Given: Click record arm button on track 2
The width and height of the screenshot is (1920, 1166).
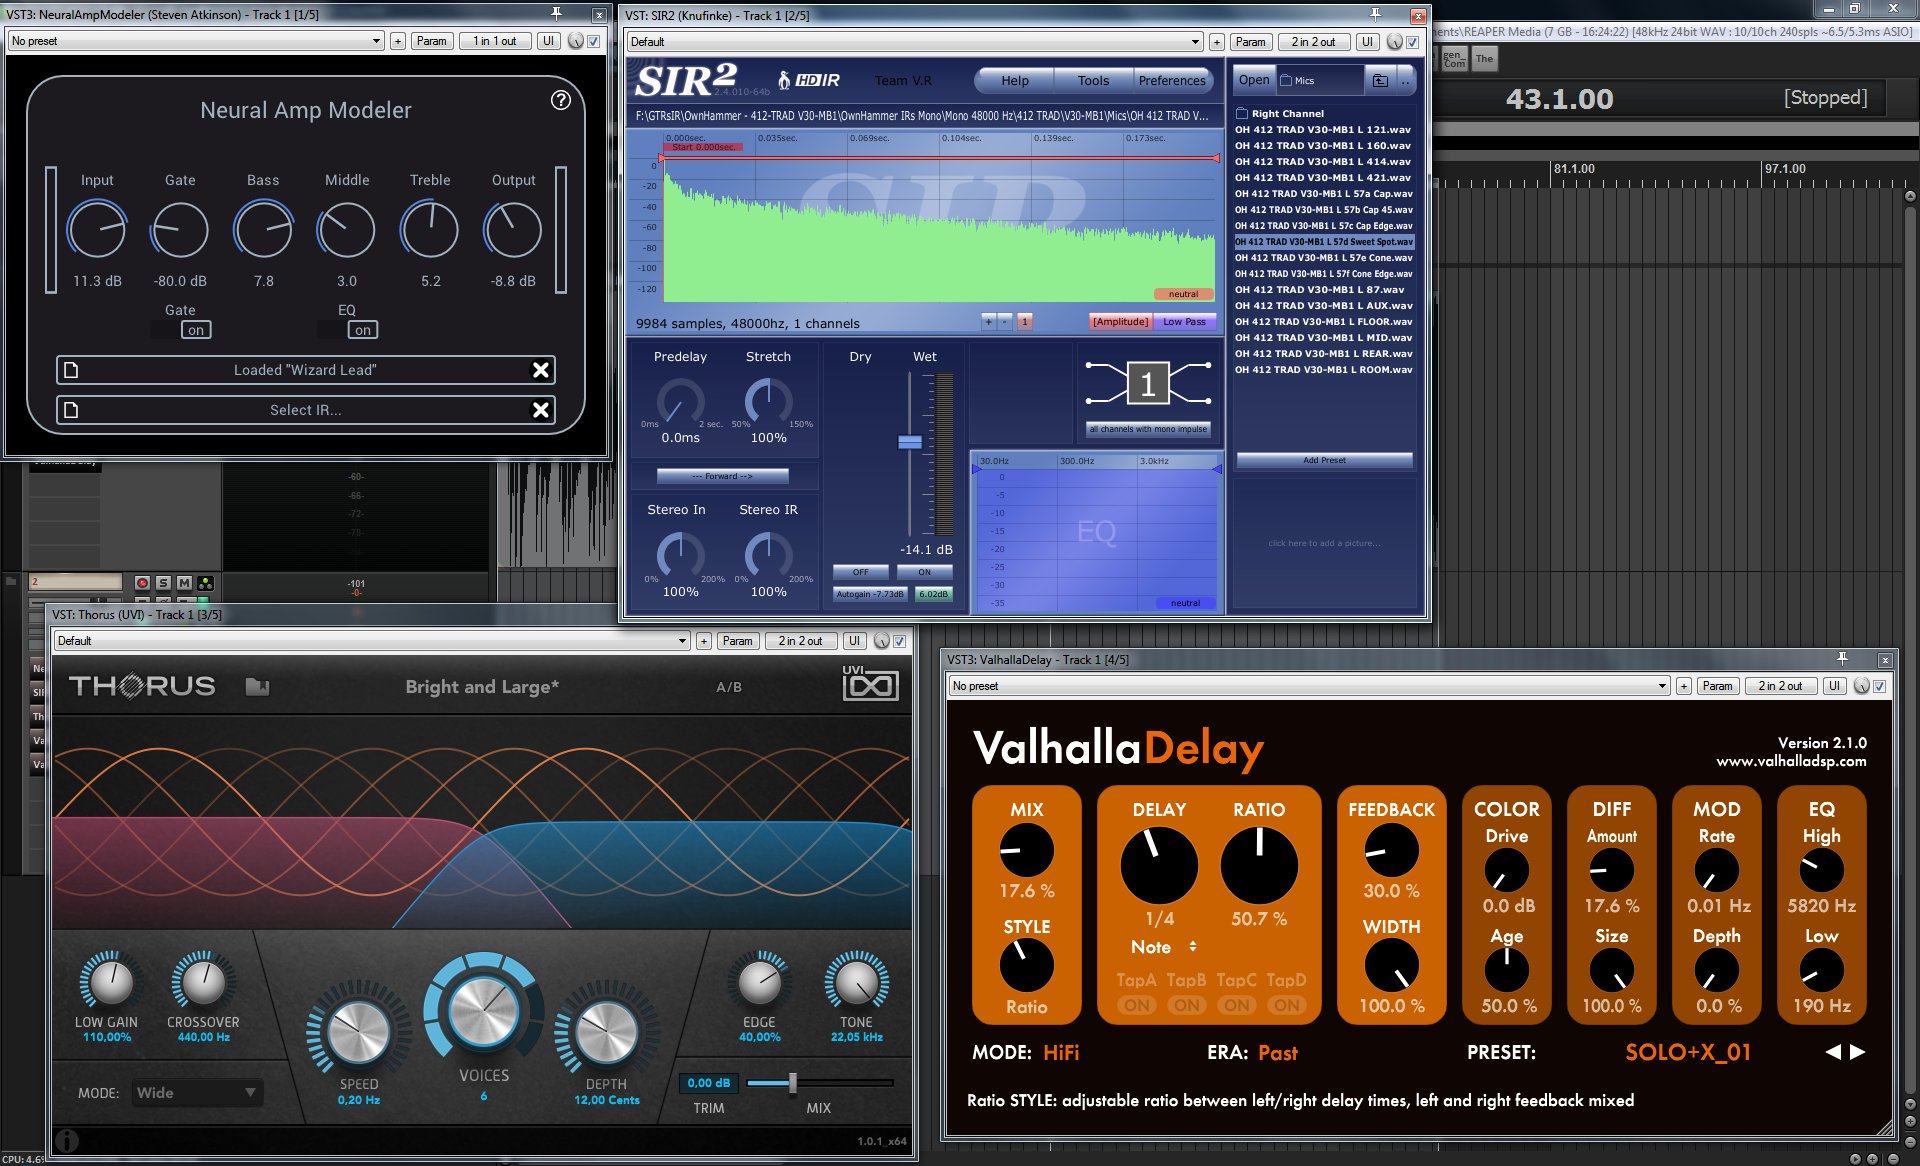Looking at the screenshot, I should click(x=142, y=583).
